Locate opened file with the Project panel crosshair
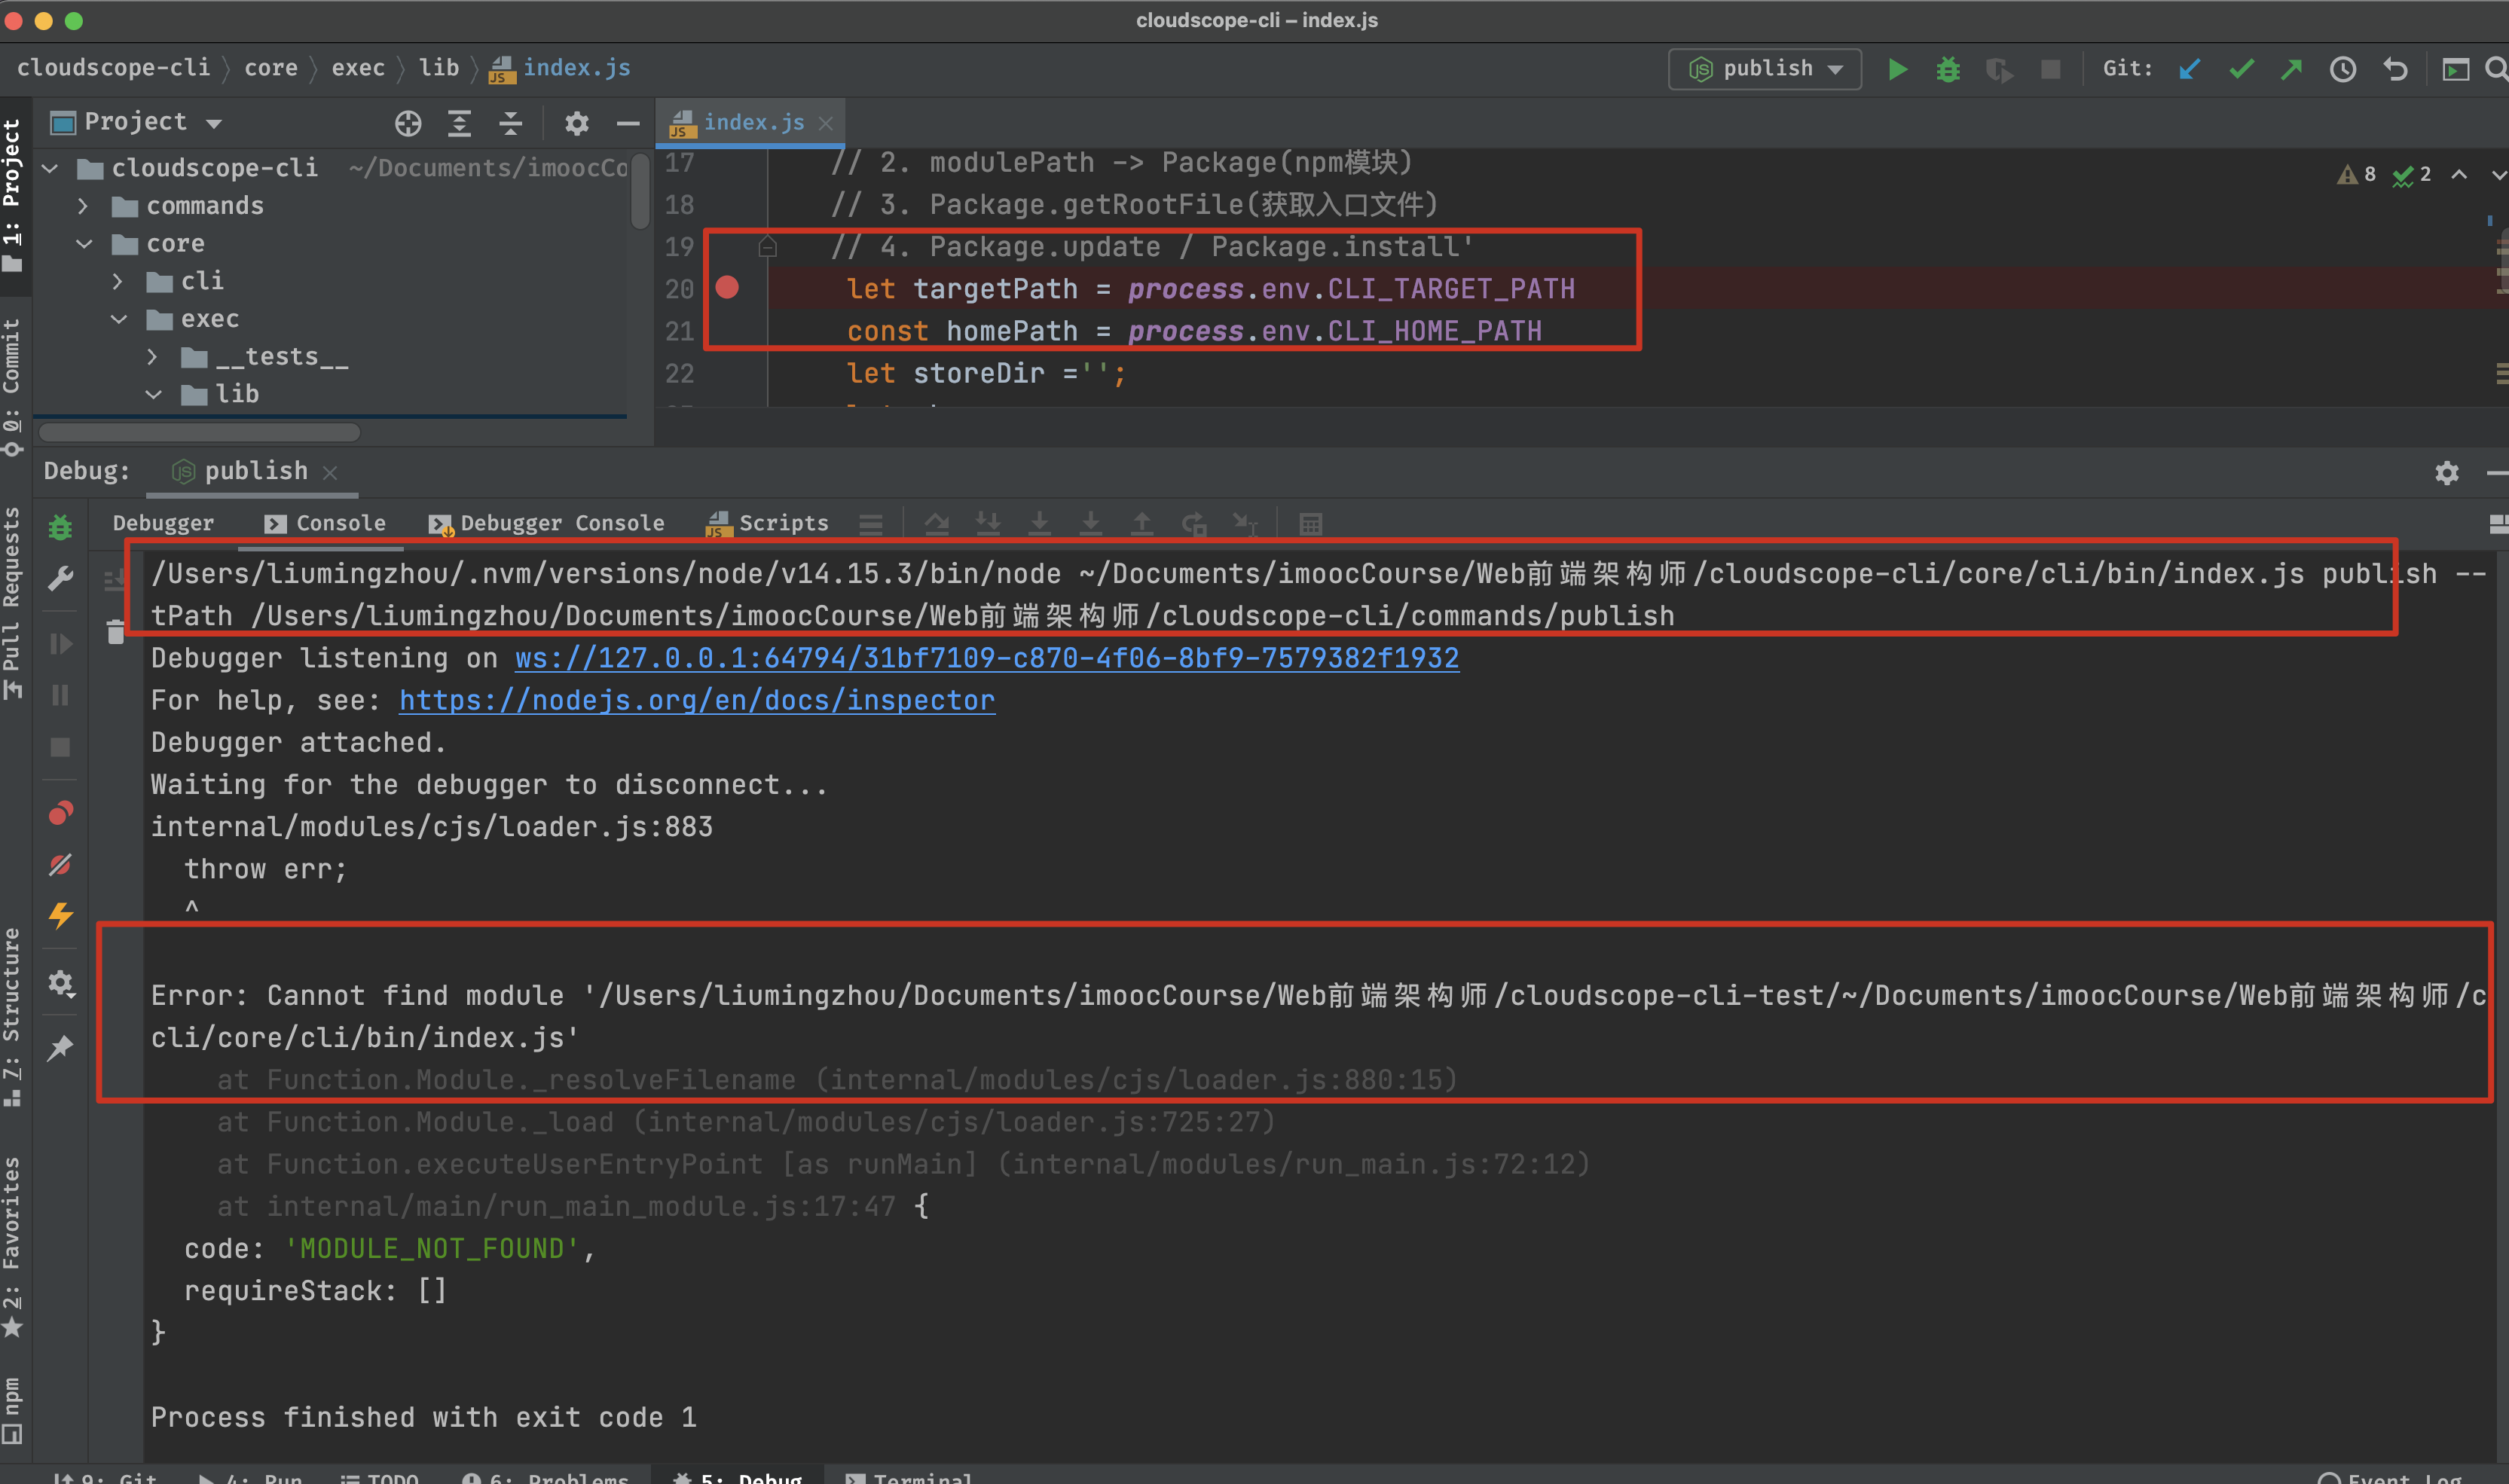This screenshot has width=2509, height=1484. 408,123
